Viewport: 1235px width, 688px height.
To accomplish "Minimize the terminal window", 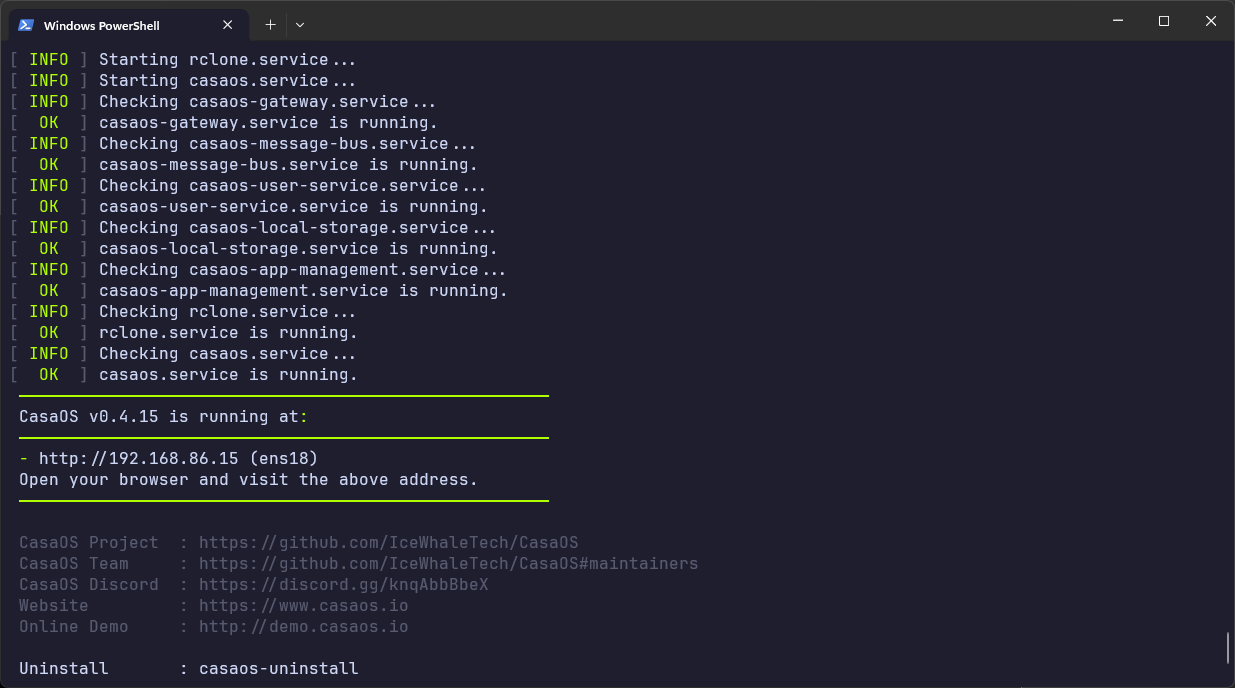I will (1118, 21).
